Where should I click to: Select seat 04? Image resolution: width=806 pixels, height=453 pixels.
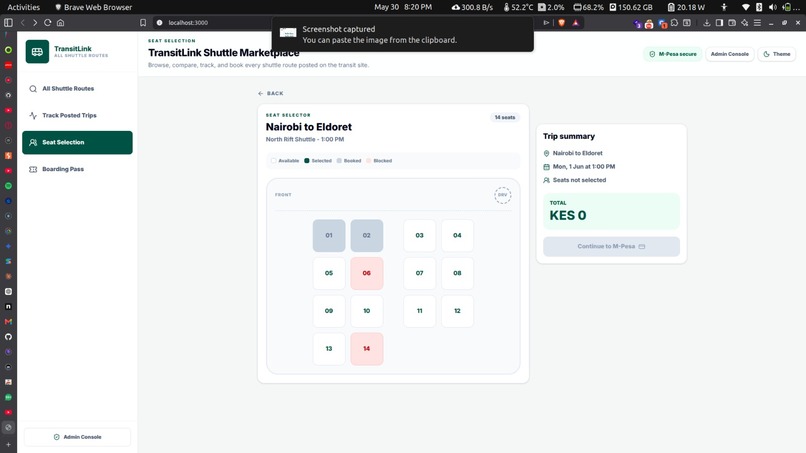[457, 235]
